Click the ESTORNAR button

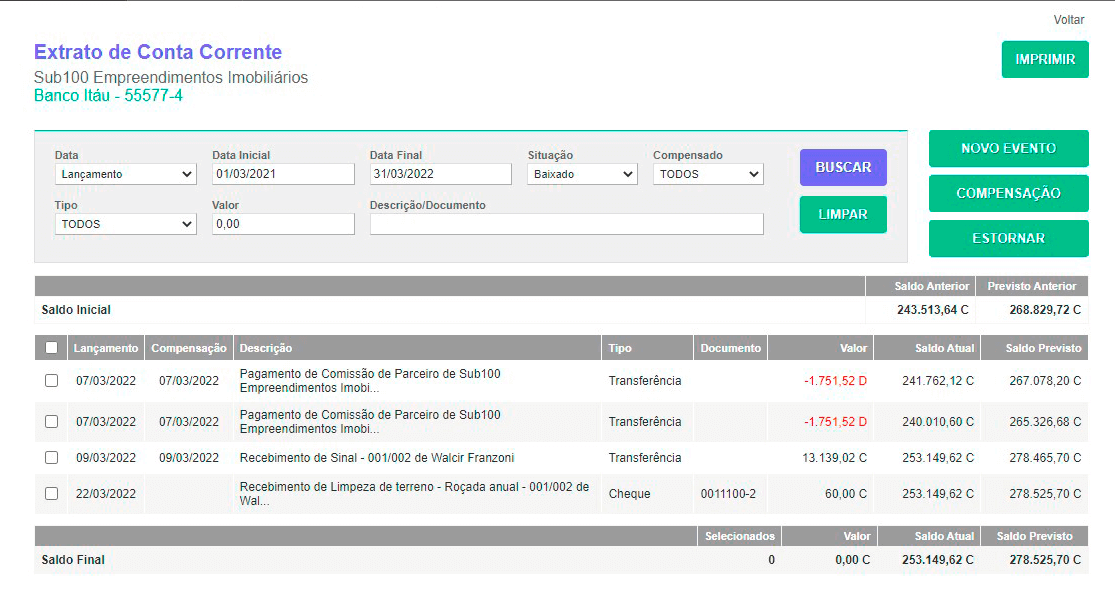pos(1008,238)
